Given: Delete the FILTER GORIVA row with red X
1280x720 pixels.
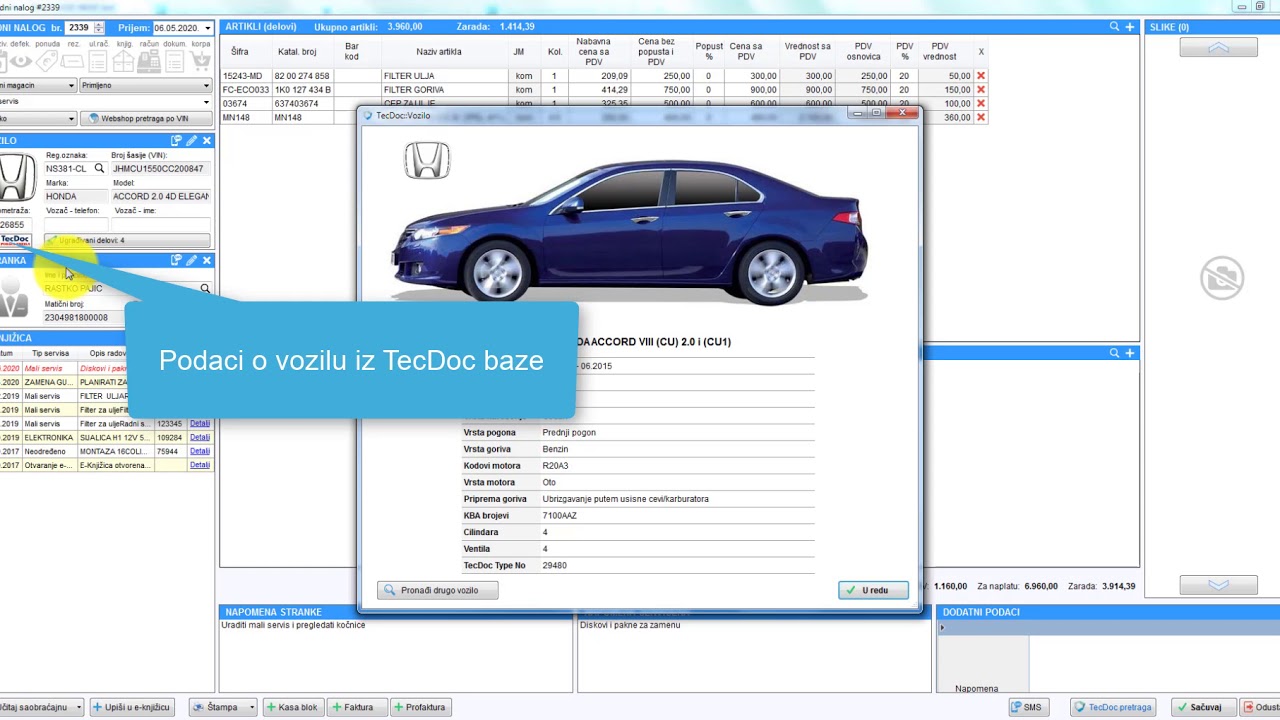Looking at the screenshot, I should coord(981,90).
